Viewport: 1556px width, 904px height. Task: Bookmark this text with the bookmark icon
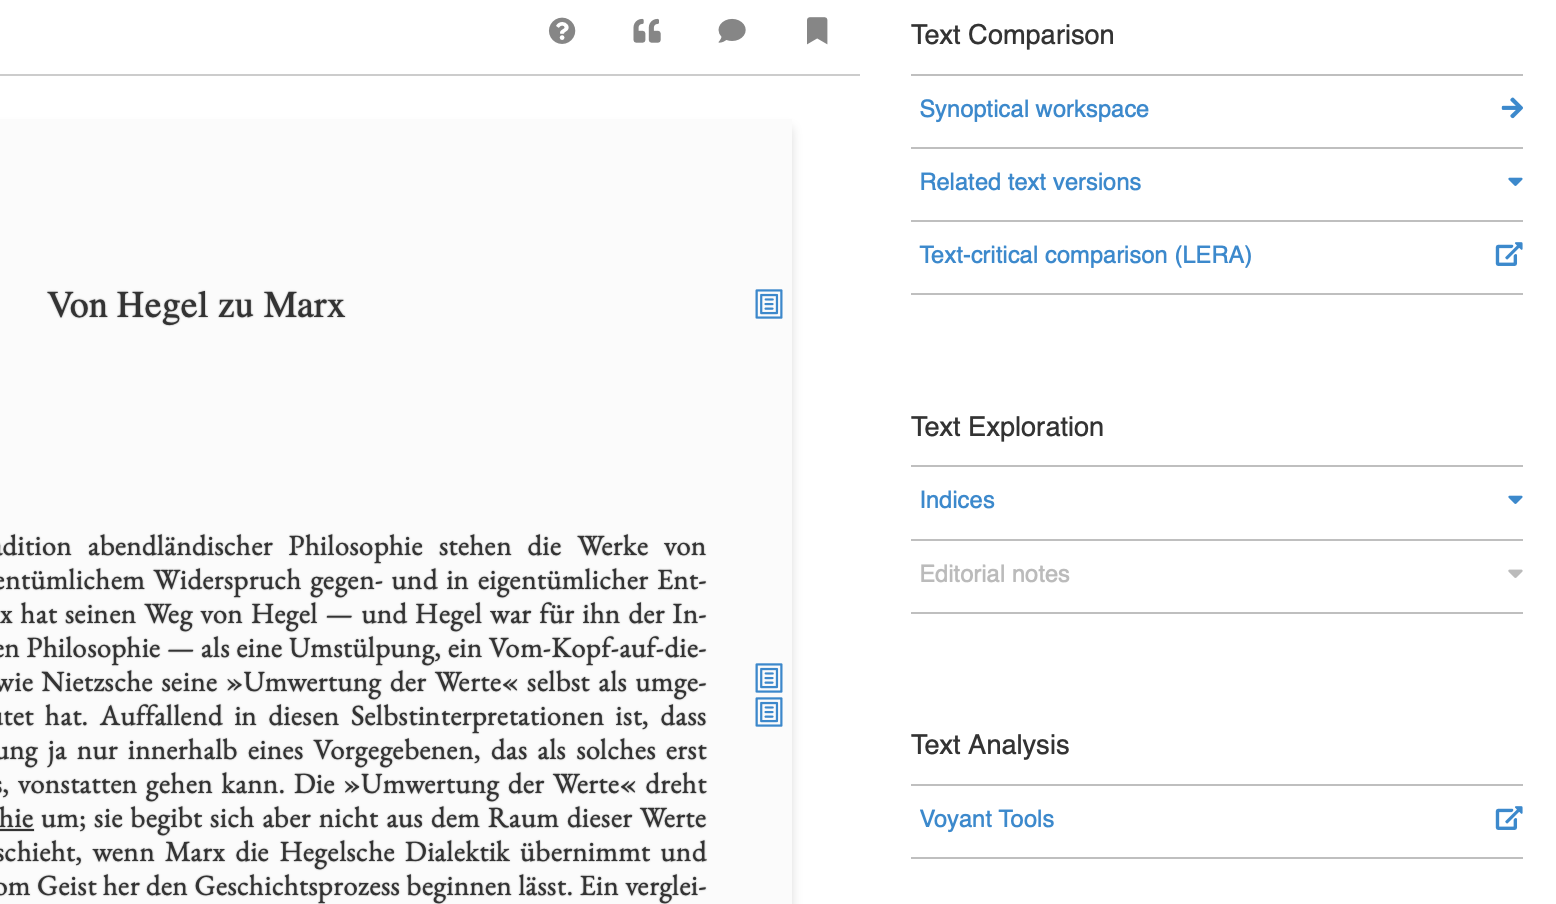817,31
